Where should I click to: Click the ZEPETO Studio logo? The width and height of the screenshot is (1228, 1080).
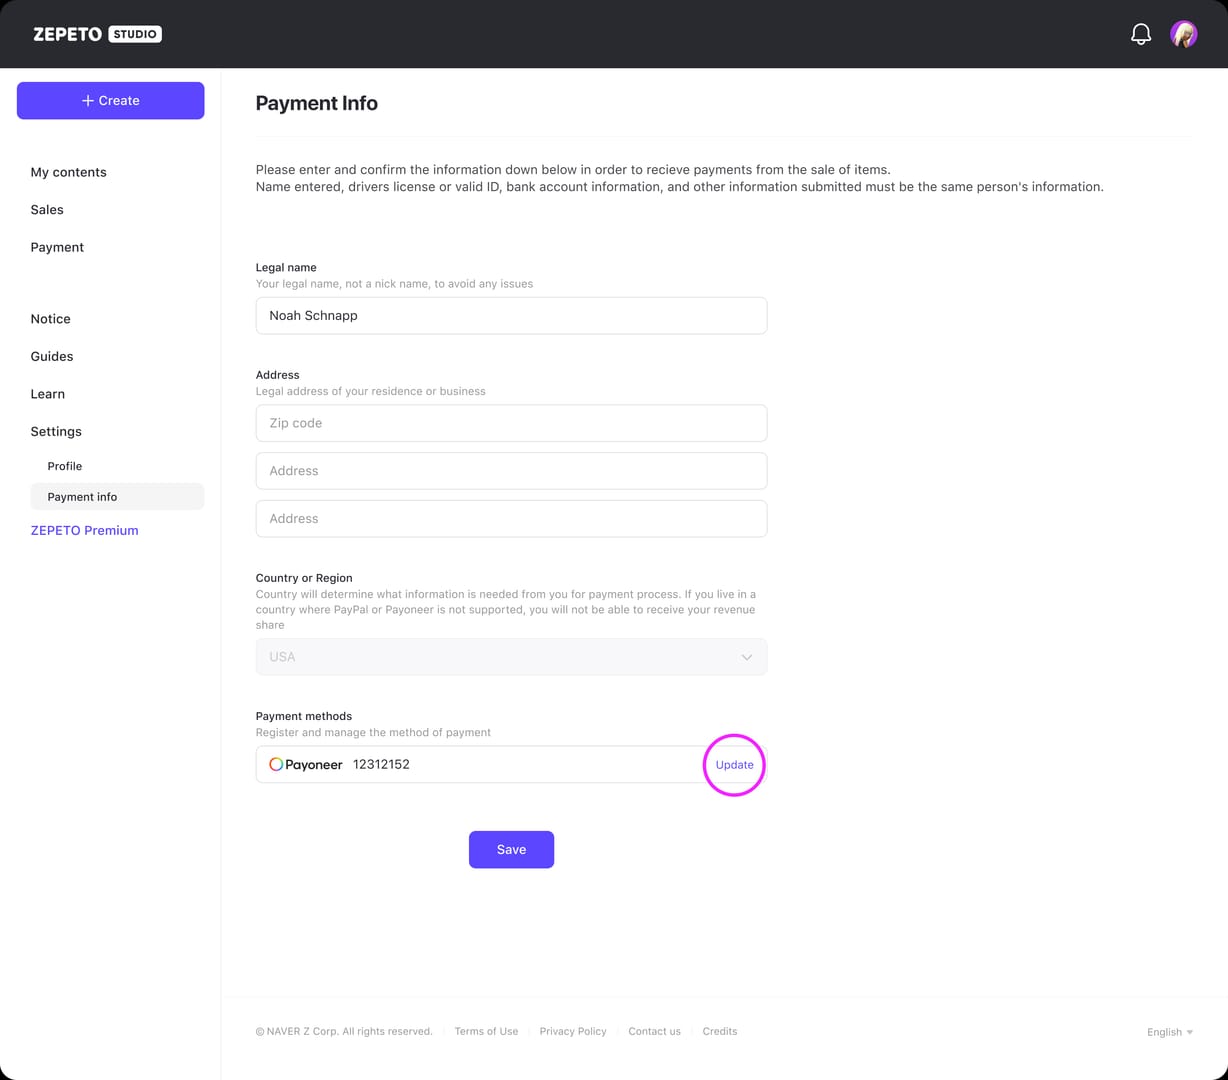coord(97,34)
